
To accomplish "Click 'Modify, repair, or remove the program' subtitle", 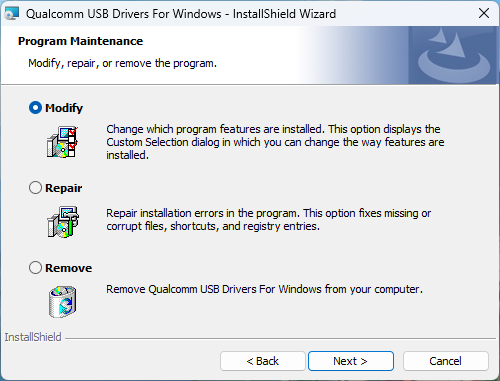I will point(122,63).
